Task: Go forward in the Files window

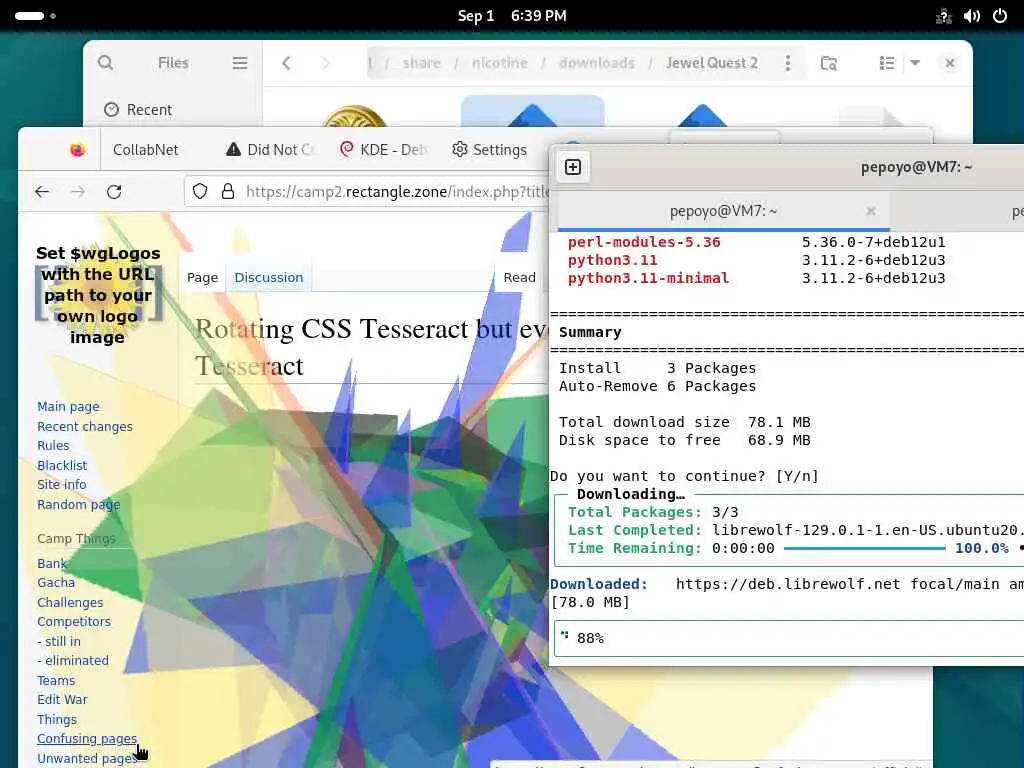Action: coord(325,63)
